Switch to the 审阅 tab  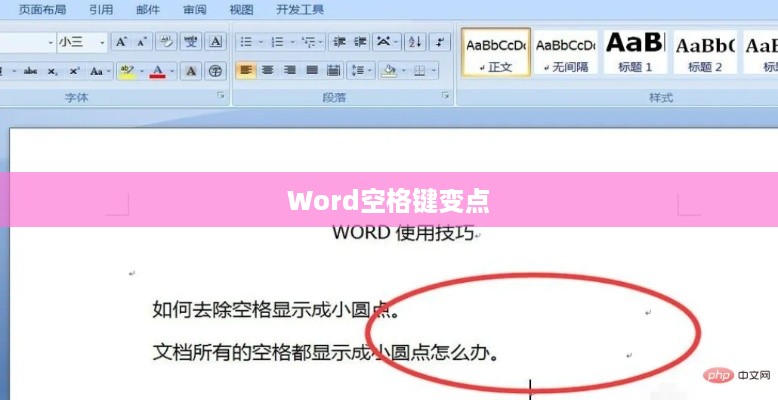coord(194,9)
